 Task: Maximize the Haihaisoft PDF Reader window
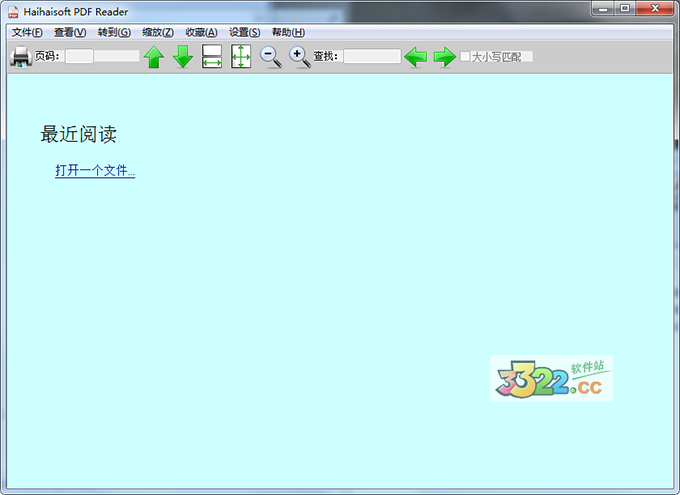click(625, 9)
